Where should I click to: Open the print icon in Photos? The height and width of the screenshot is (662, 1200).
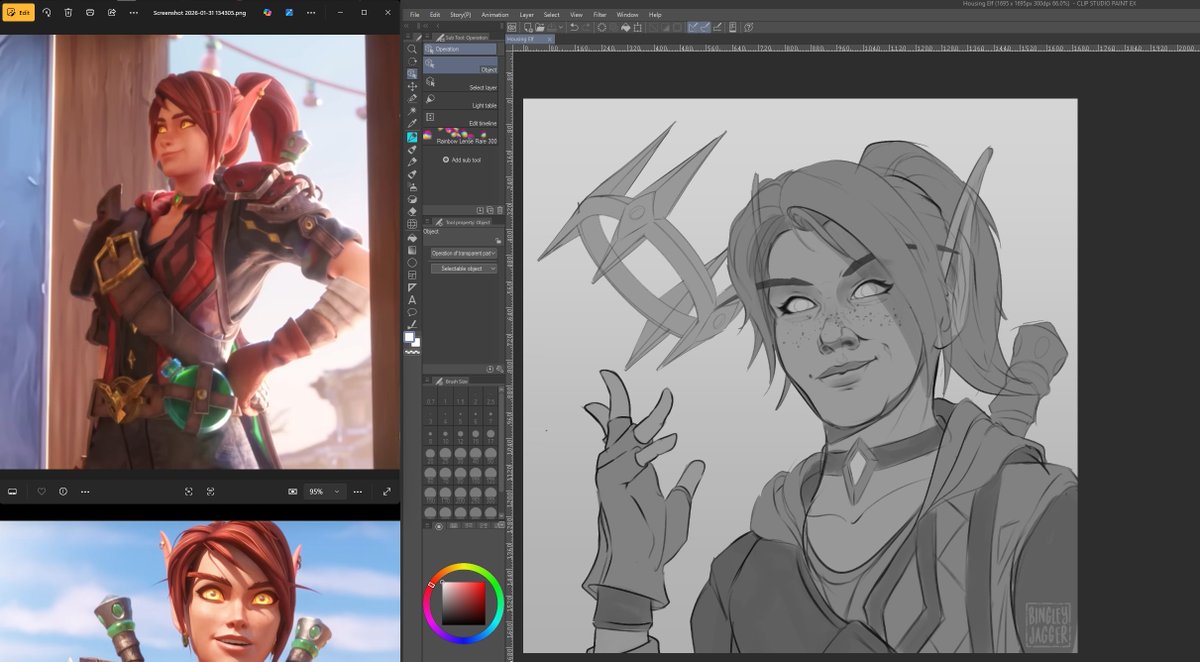90,12
